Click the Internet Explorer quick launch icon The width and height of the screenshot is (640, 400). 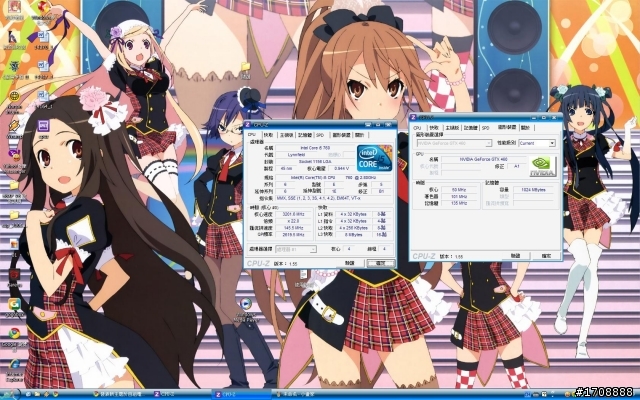click(28, 394)
